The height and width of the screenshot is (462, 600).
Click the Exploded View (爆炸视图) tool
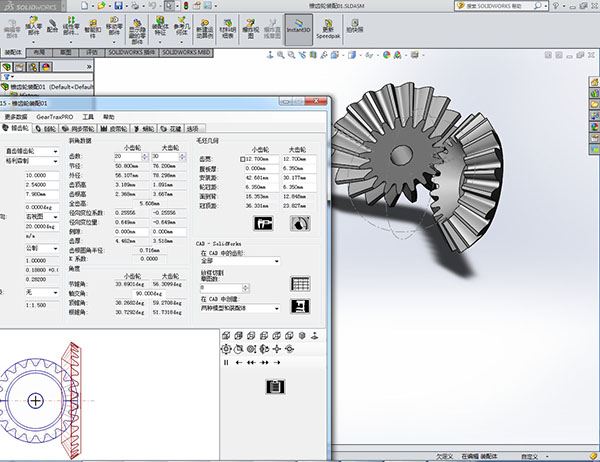point(251,29)
